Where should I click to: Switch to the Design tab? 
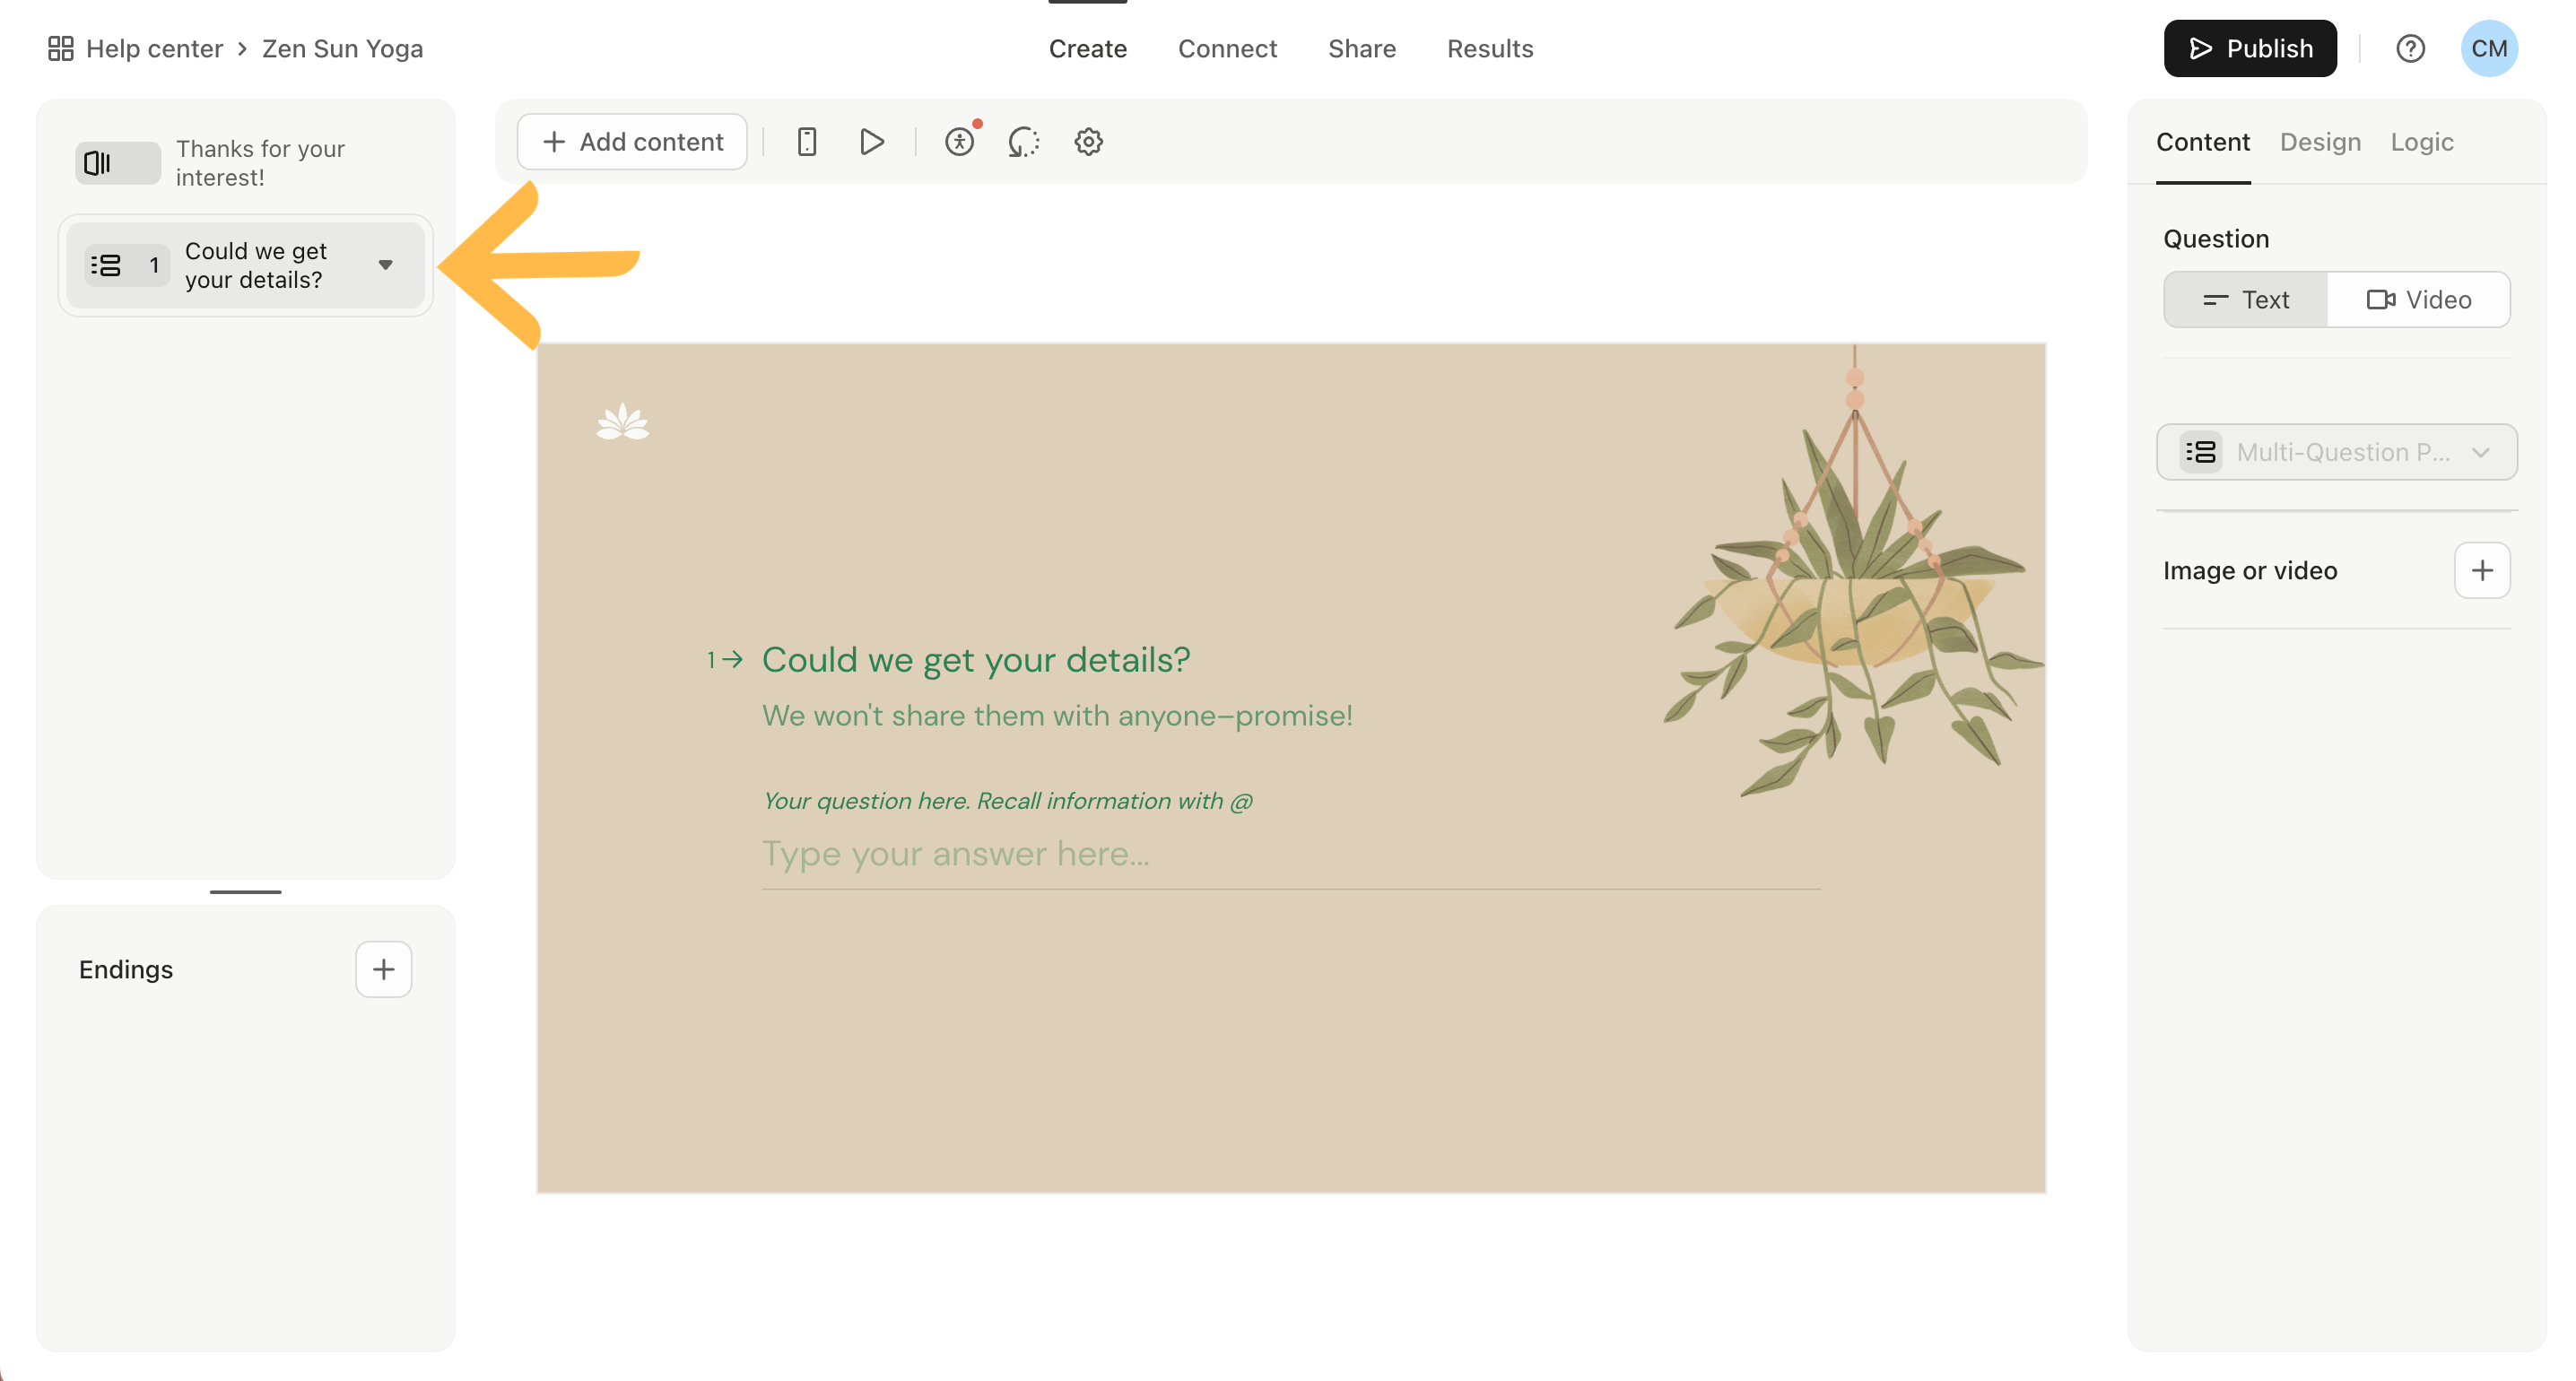[2320, 142]
